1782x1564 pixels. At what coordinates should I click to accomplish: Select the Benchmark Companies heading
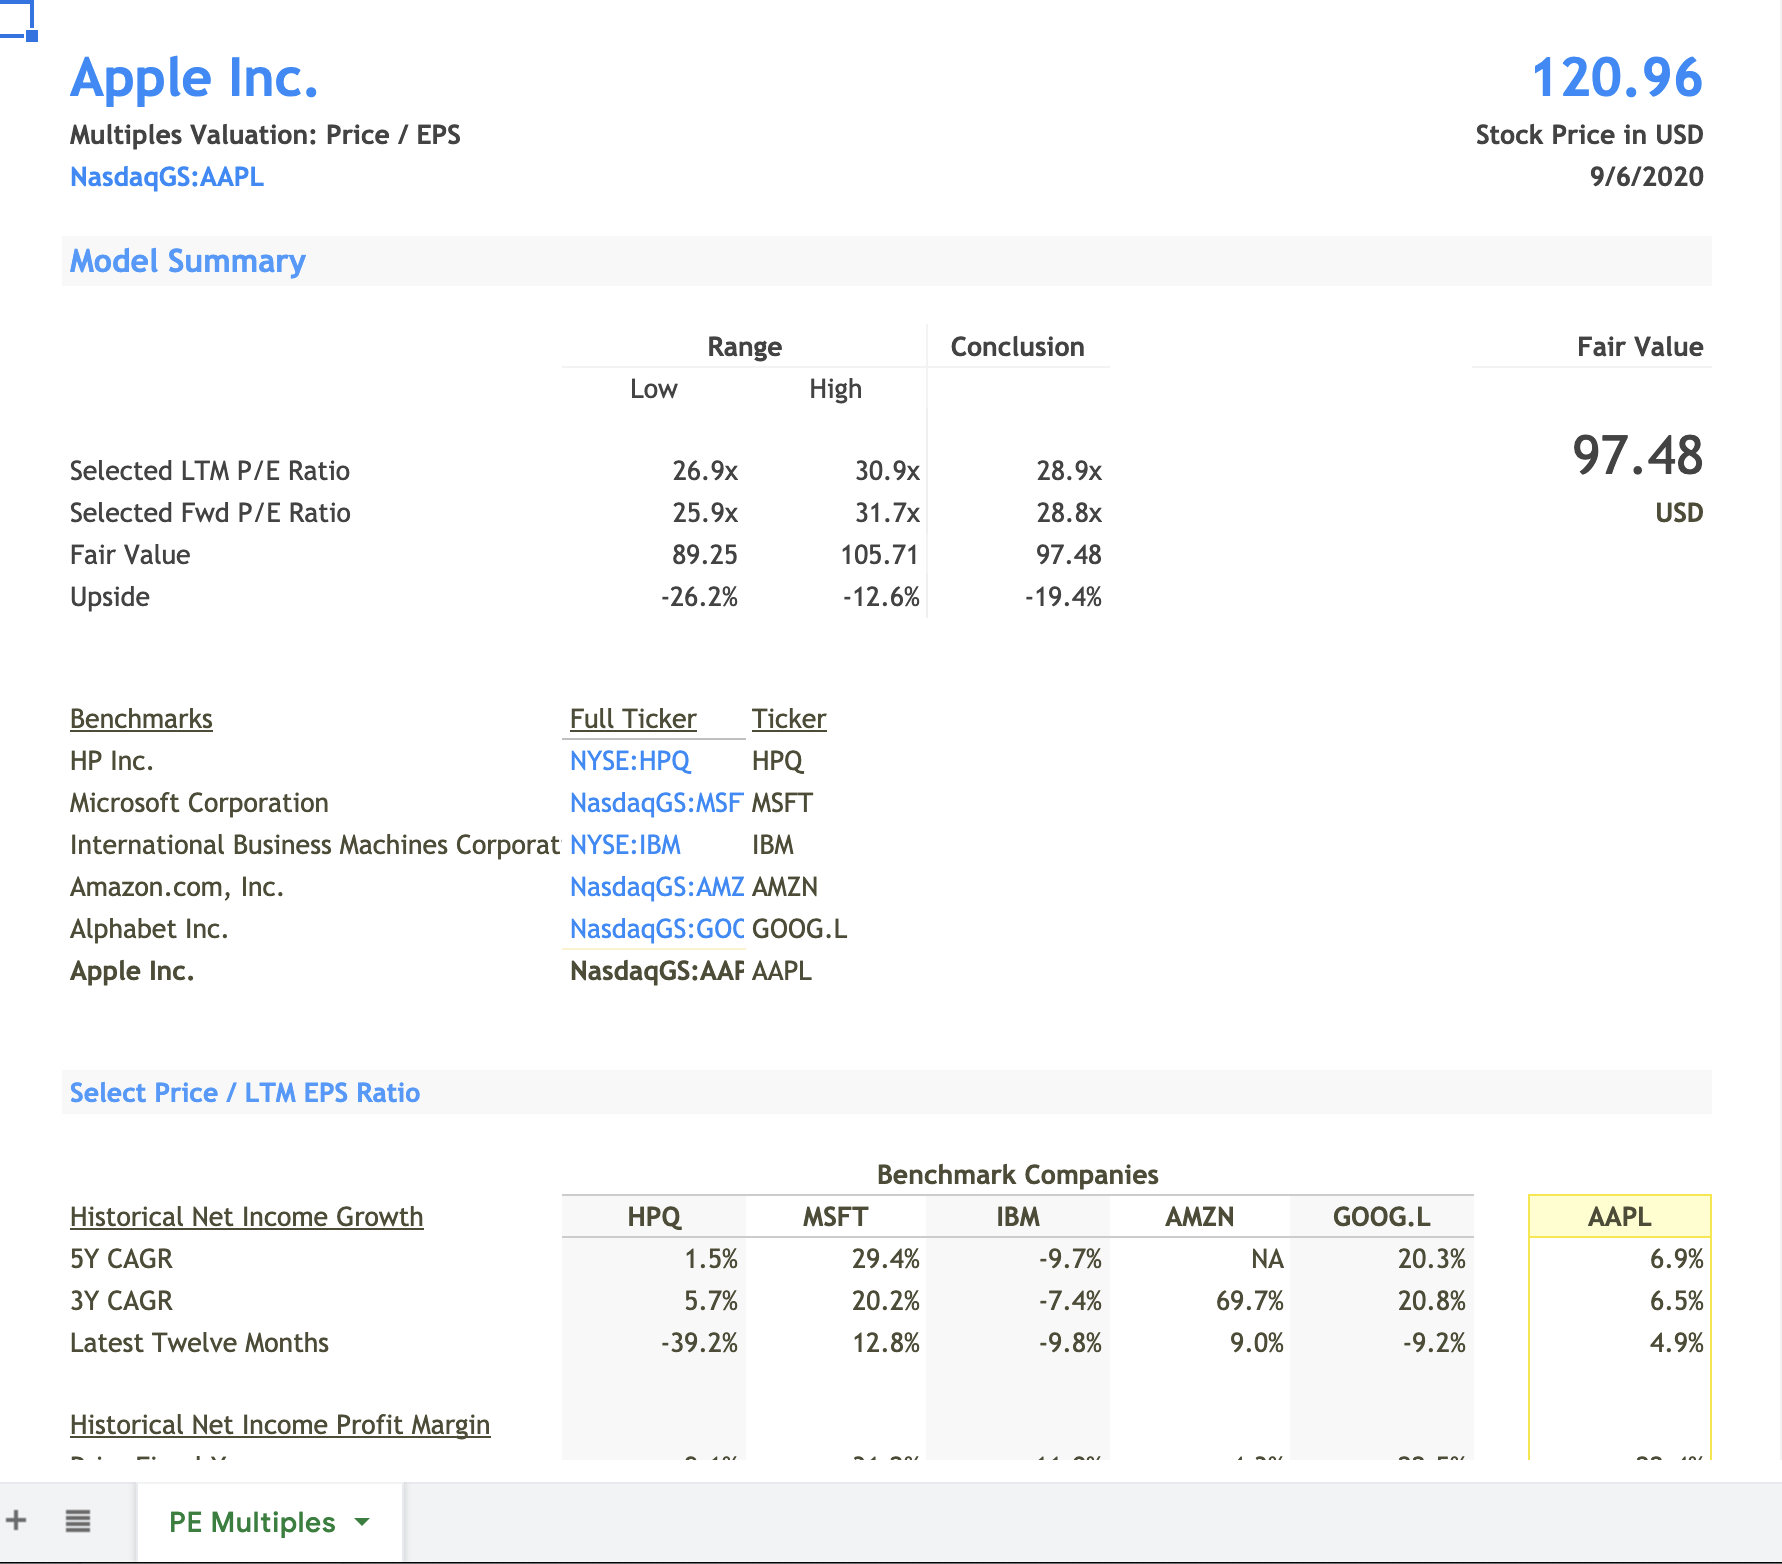coord(1017,1175)
